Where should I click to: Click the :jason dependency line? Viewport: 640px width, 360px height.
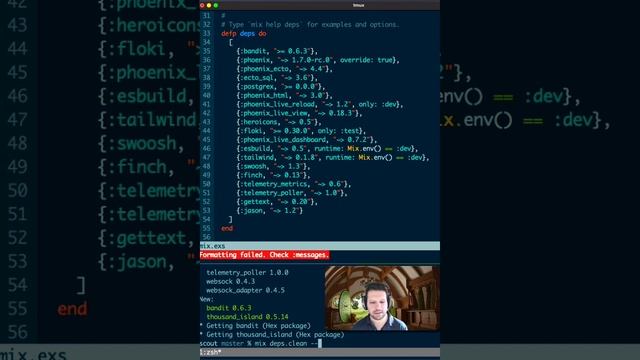[269, 211]
